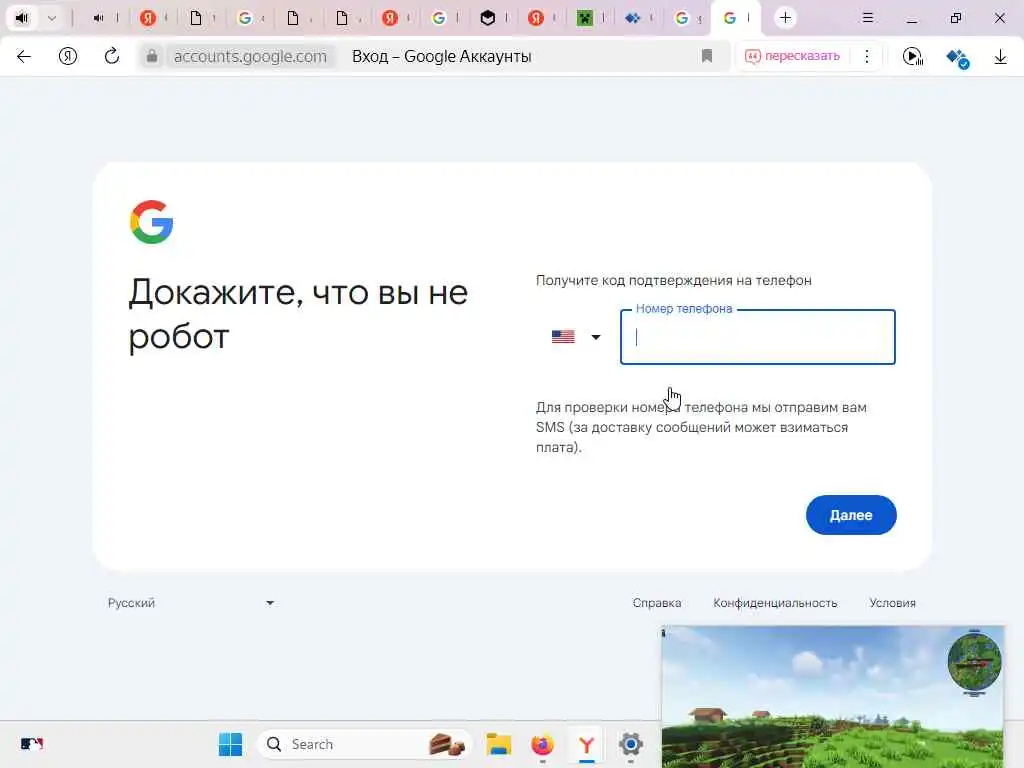Open the Конфиденциальность link

point(775,603)
